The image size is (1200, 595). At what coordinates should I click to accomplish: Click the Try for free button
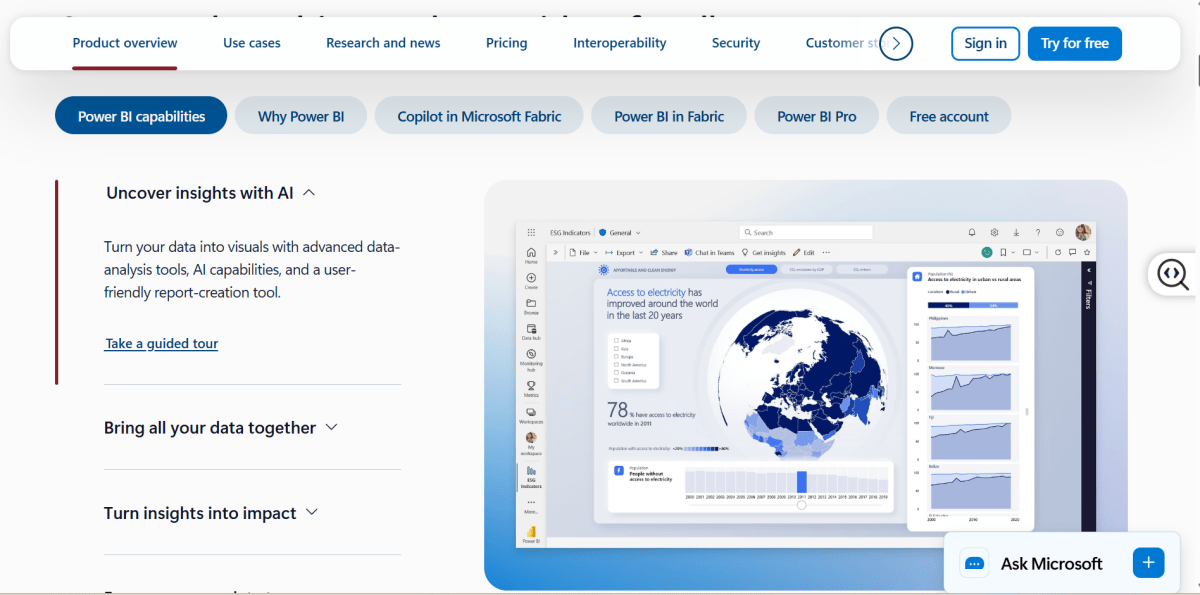[x=1075, y=43]
